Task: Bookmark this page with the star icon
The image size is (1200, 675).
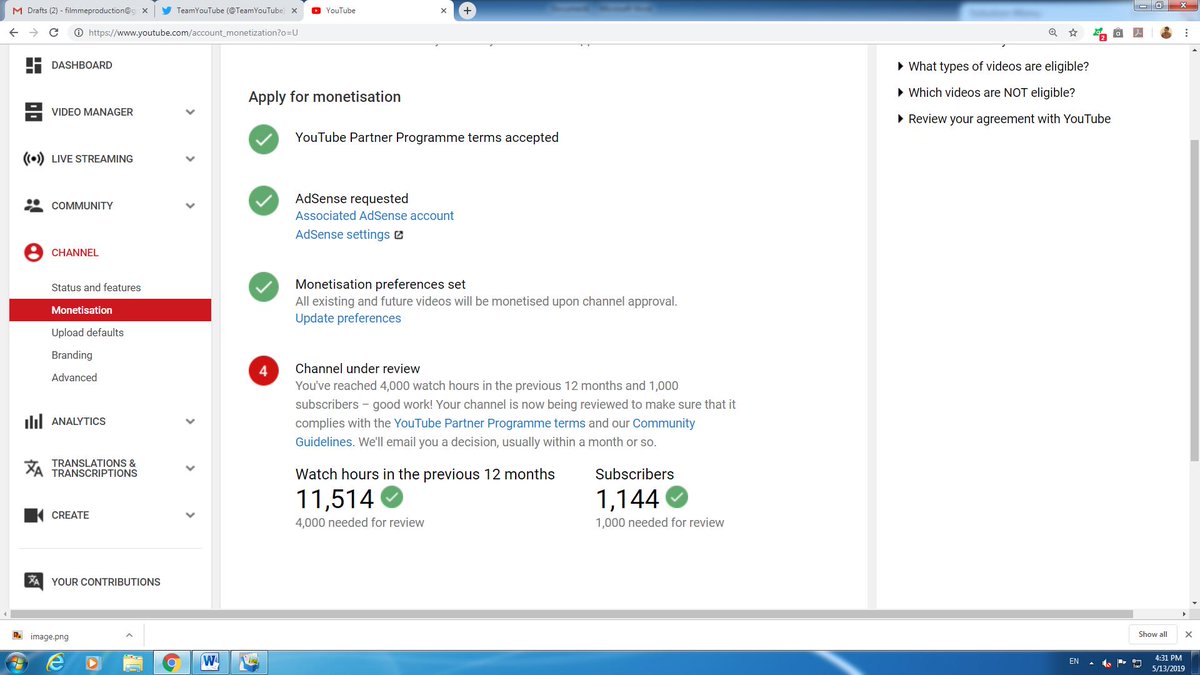Action: 1073,32
